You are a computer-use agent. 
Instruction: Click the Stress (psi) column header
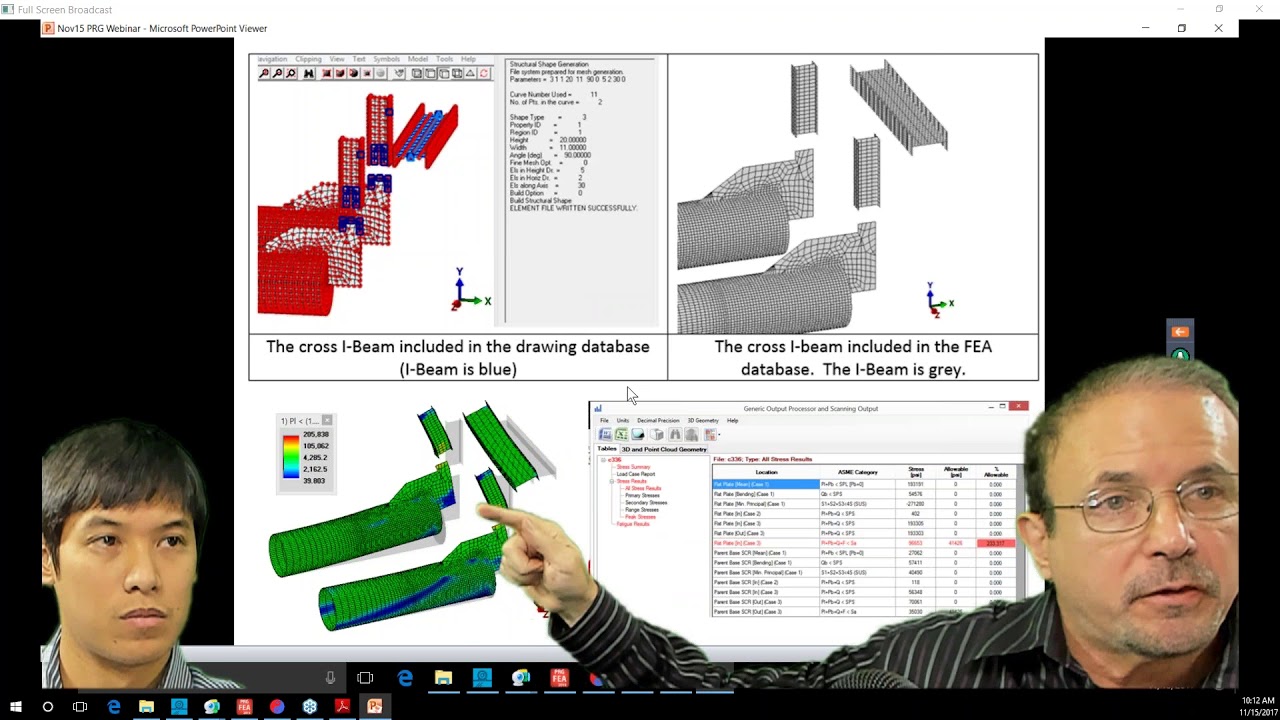[x=916, y=472]
